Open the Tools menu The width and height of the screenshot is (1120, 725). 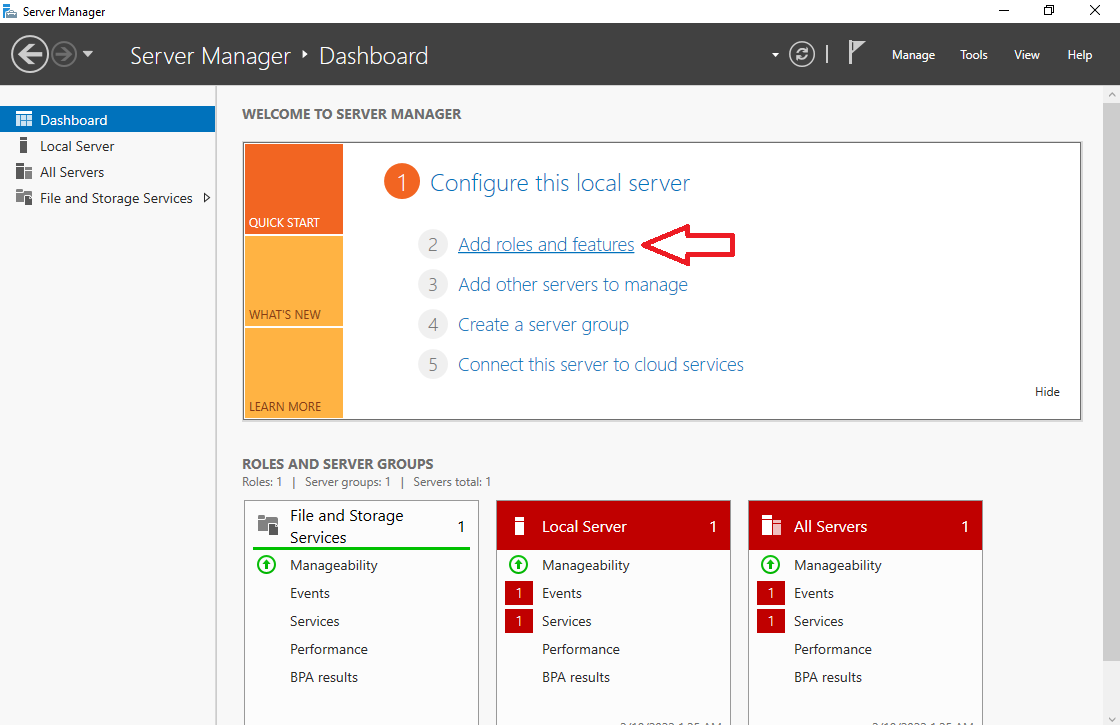pos(973,55)
